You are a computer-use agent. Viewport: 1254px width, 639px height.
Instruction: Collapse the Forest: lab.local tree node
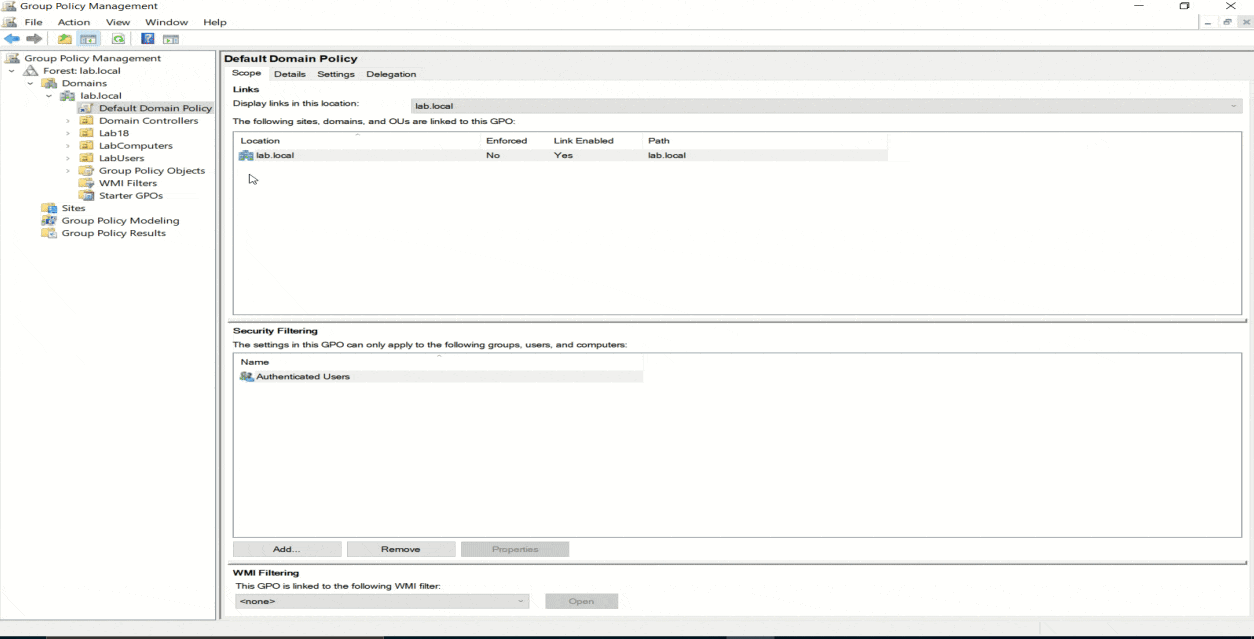tap(12, 71)
